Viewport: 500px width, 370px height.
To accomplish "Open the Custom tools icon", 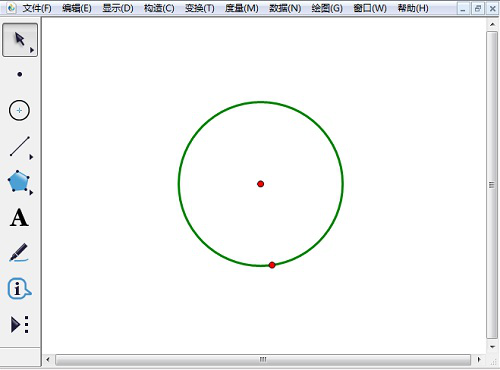I will coord(19,324).
